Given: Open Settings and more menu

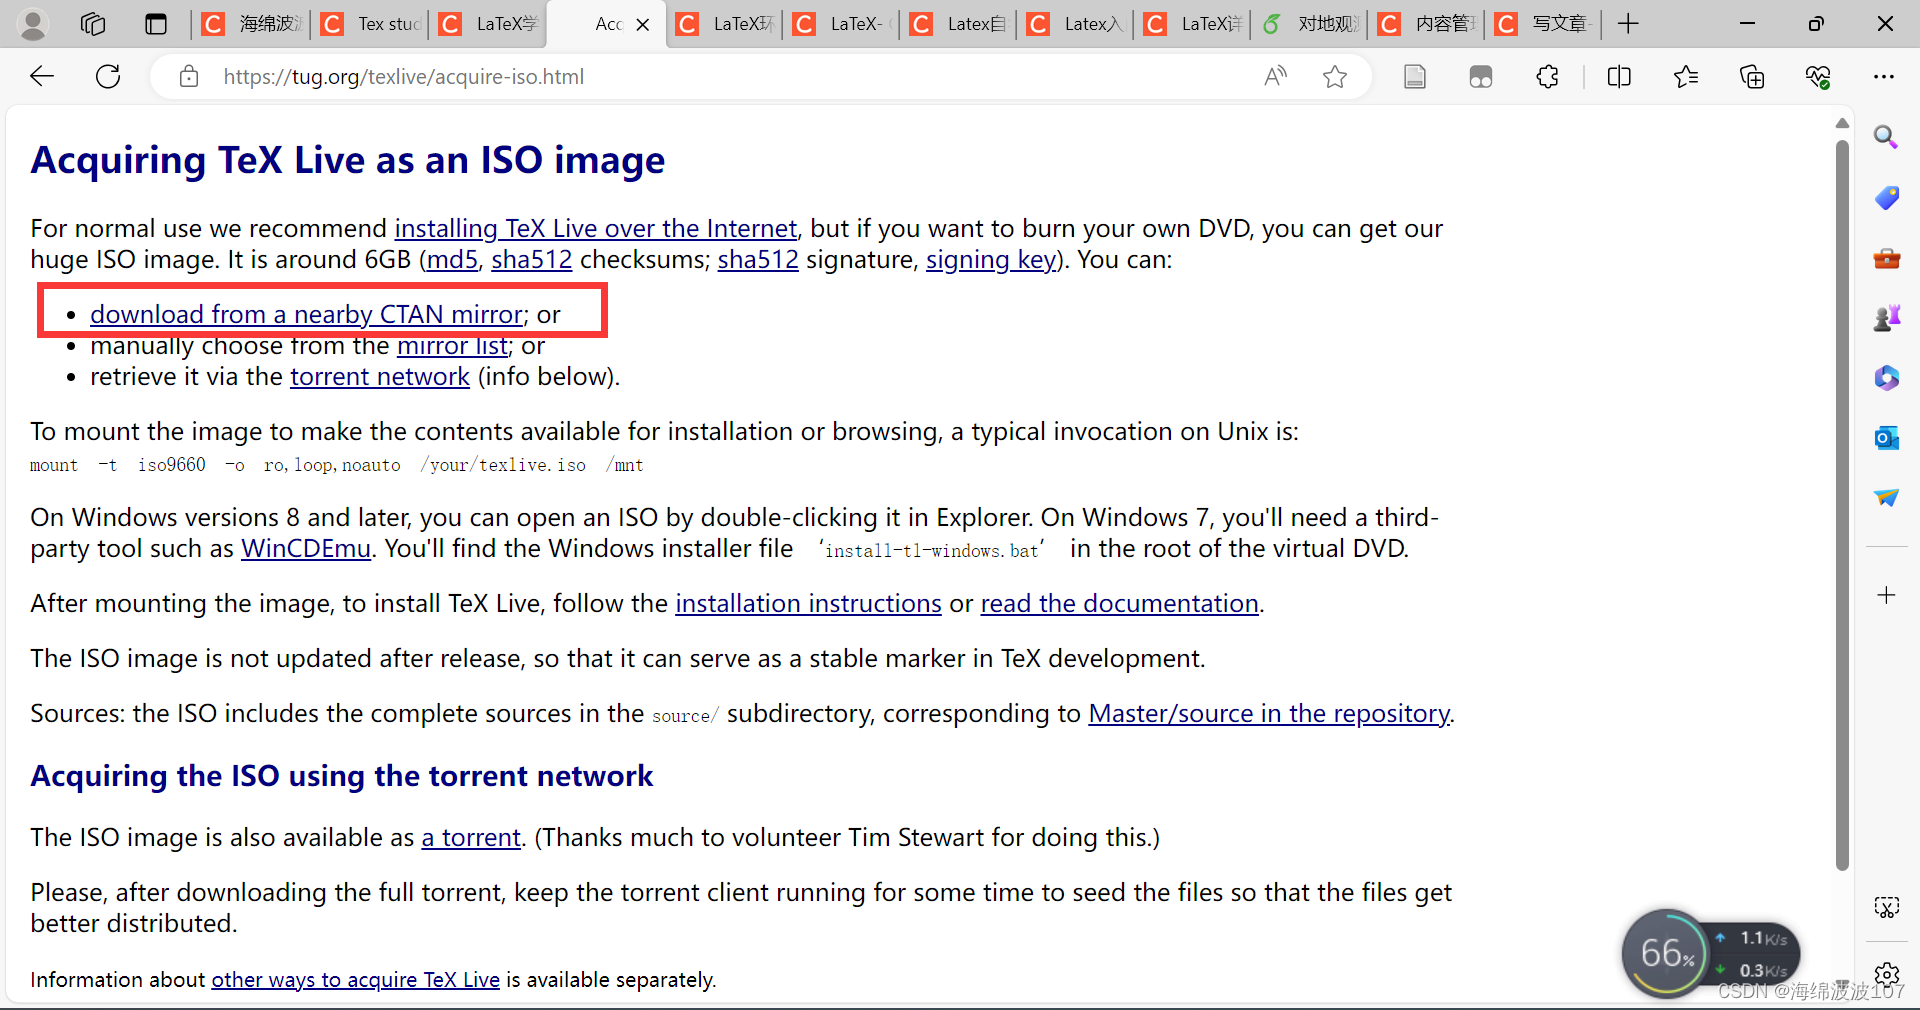Looking at the screenshot, I should coord(1884,76).
